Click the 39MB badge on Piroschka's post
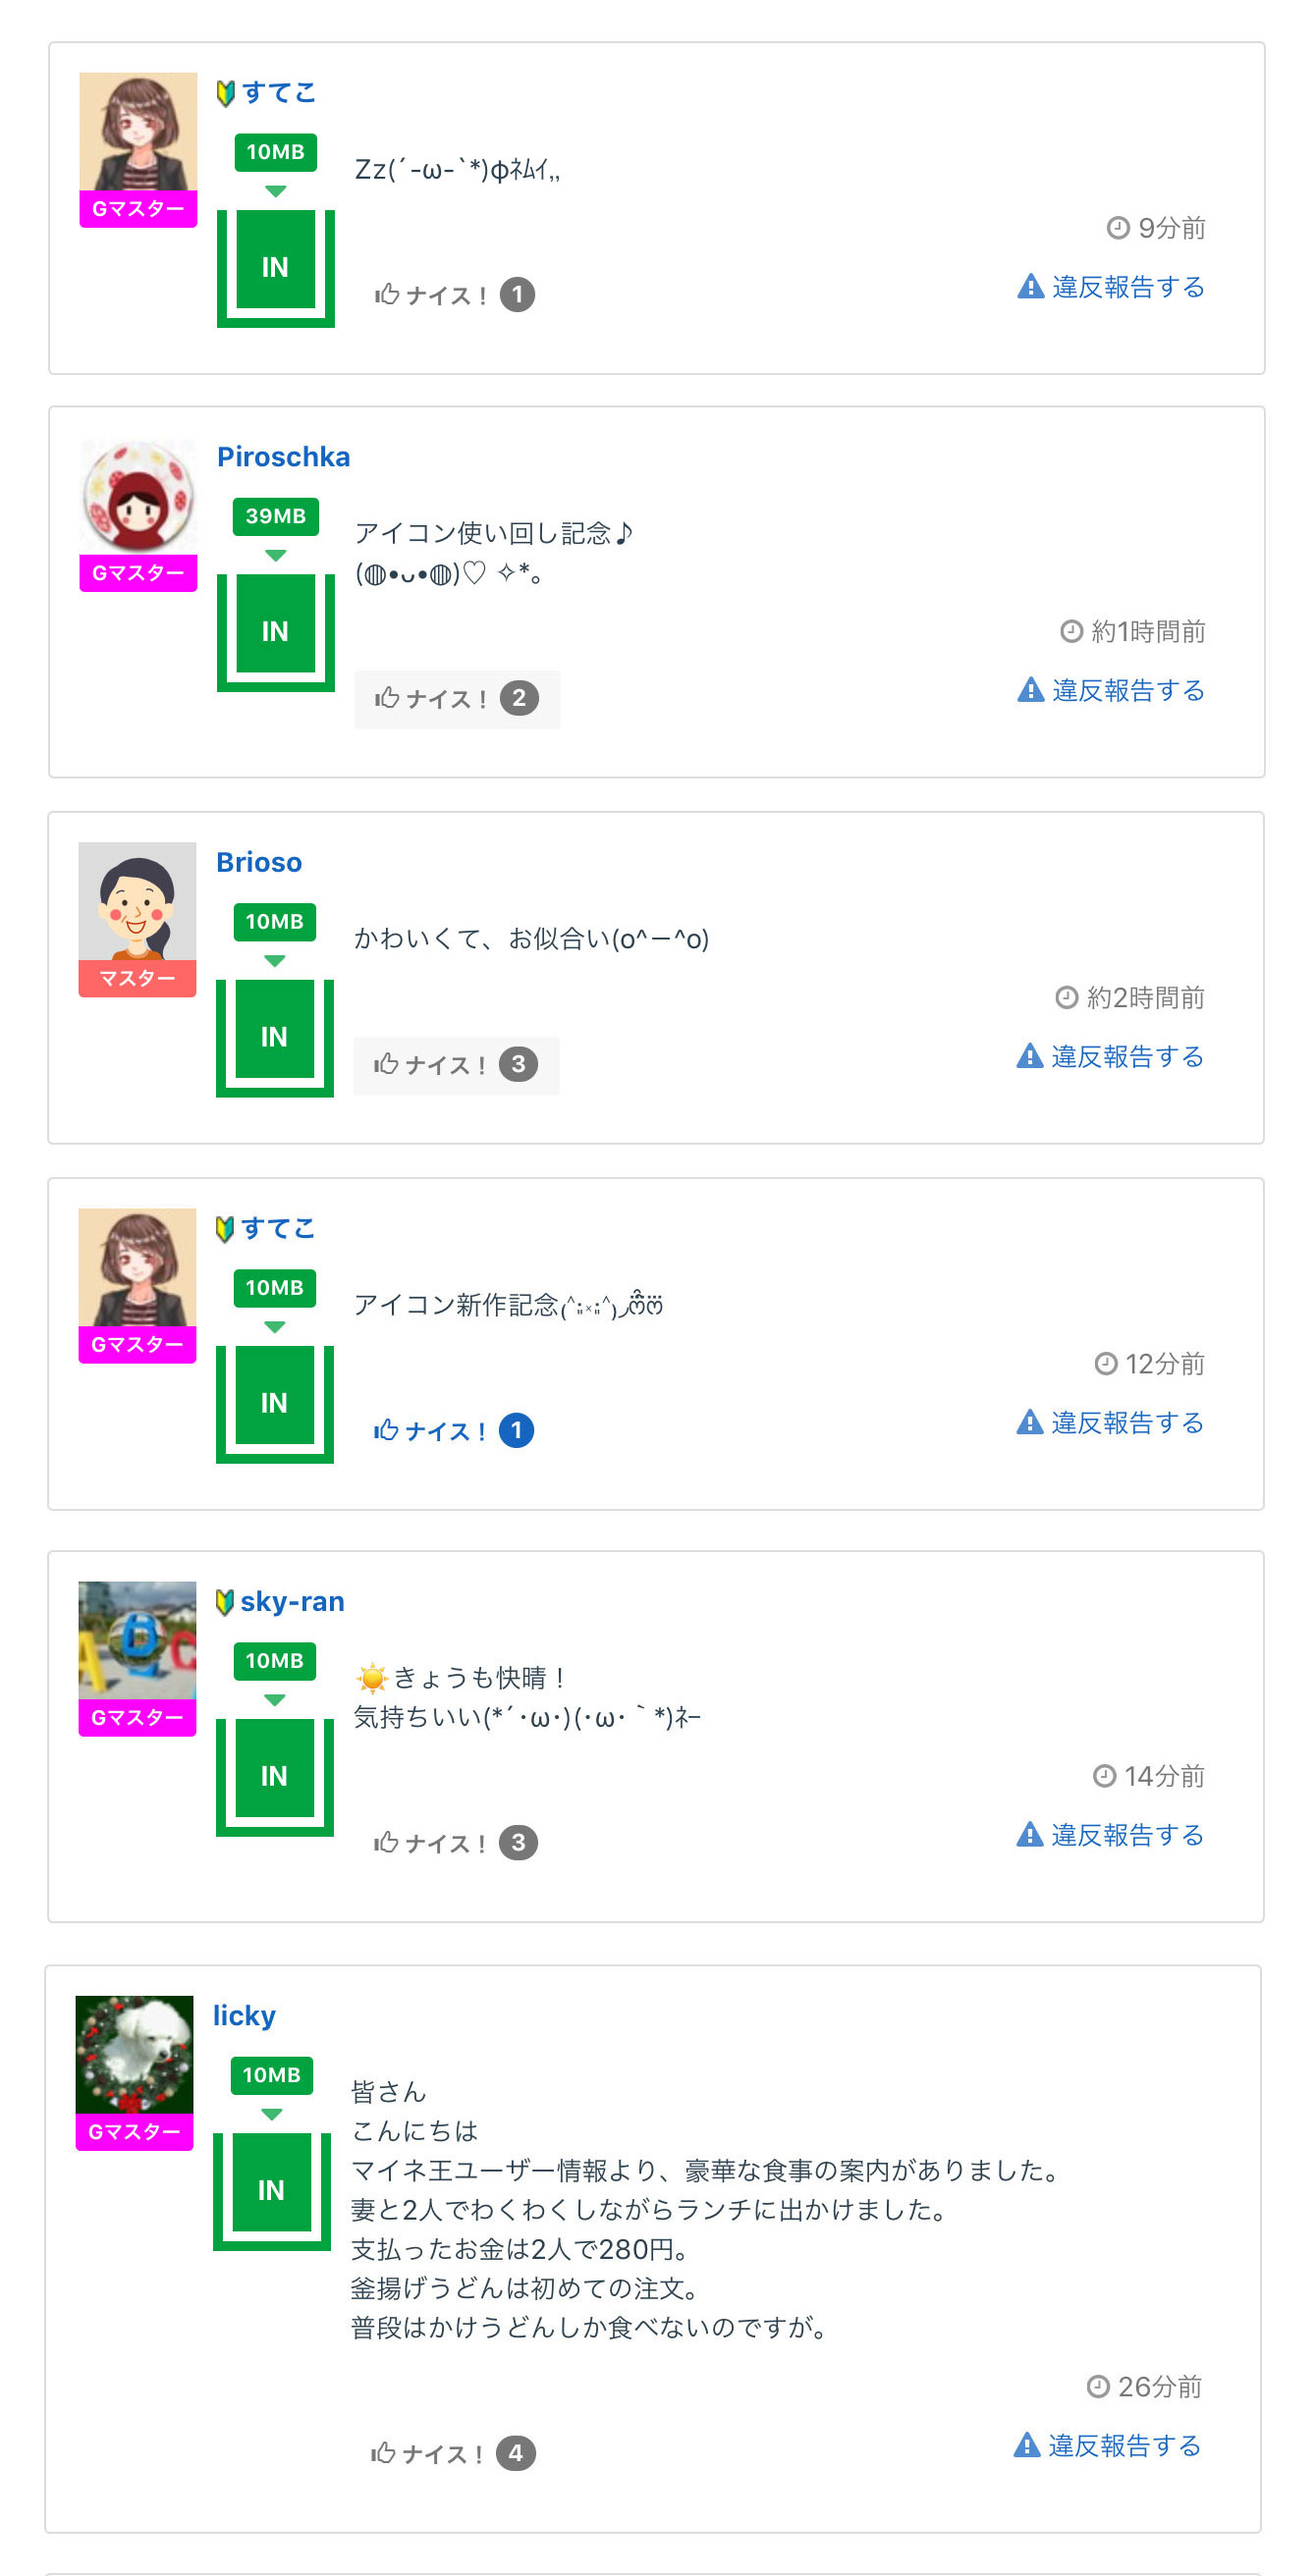This screenshot has height=2576, width=1315. coord(275,516)
